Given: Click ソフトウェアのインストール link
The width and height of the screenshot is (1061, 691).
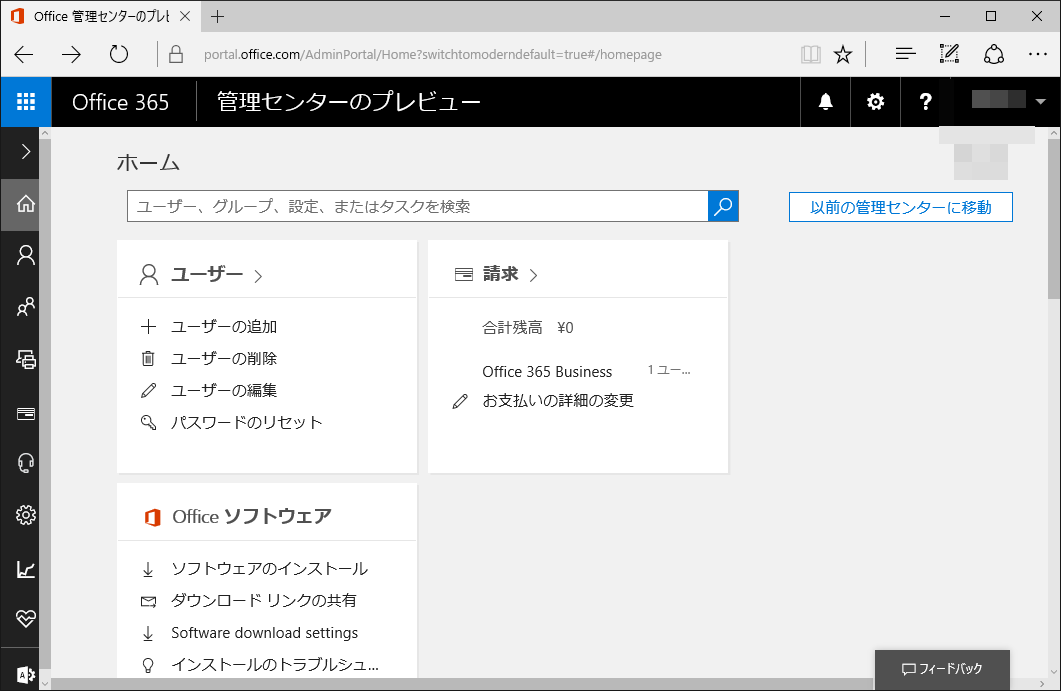Looking at the screenshot, I should pyautogui.click(x=269, y=569).
